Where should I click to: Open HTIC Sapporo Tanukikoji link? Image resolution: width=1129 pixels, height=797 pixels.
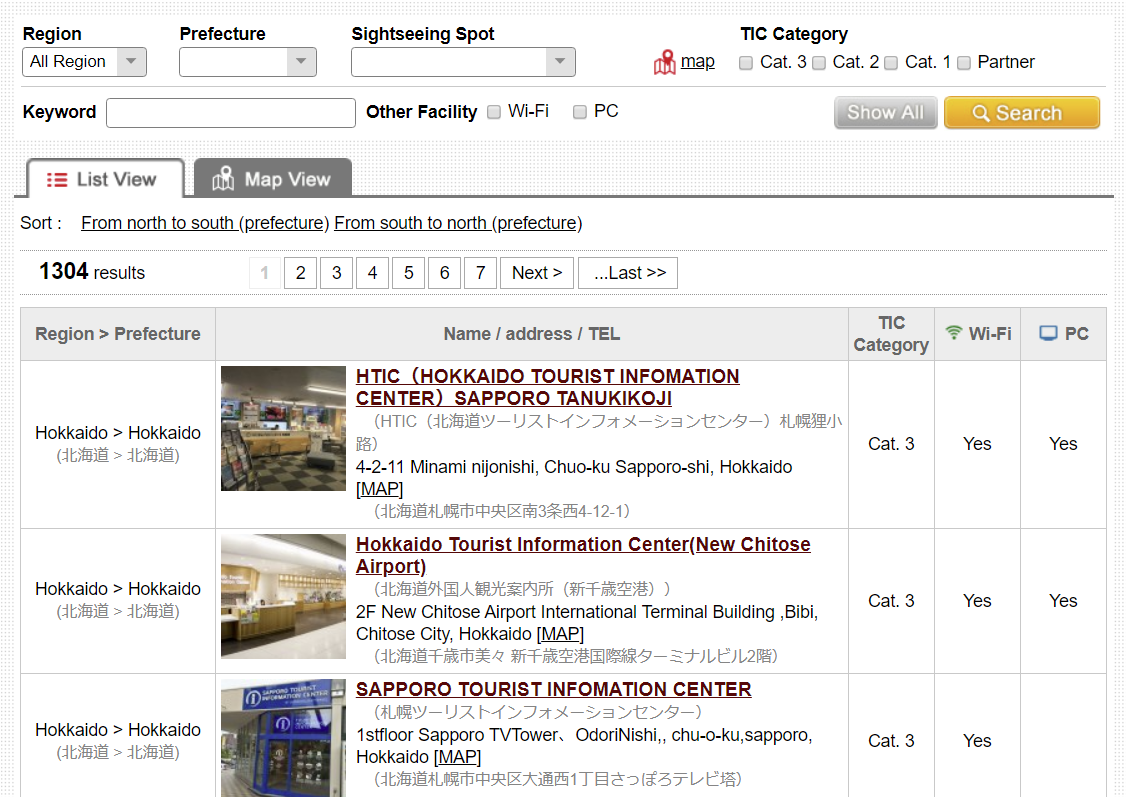coord(547,387)
